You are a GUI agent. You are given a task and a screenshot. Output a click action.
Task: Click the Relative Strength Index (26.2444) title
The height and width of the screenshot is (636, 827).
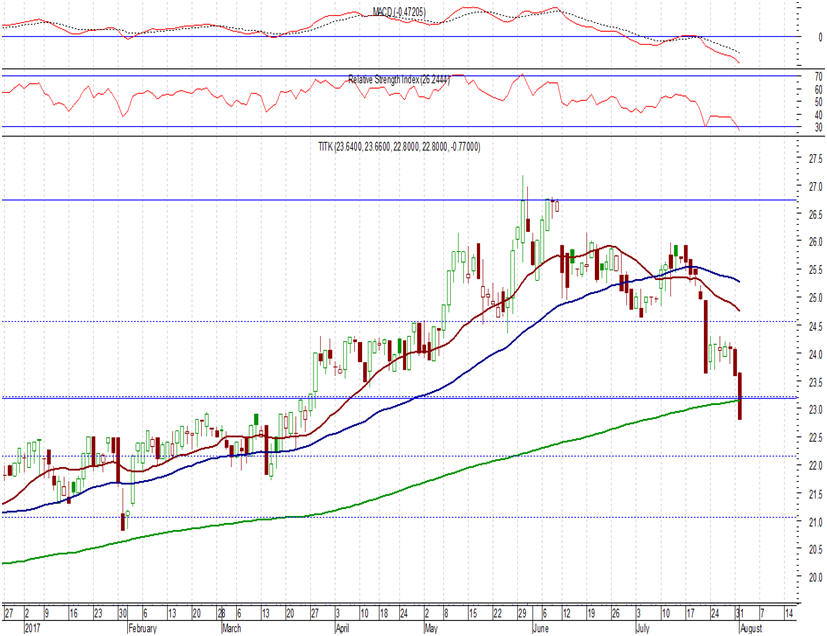[399, 80]
